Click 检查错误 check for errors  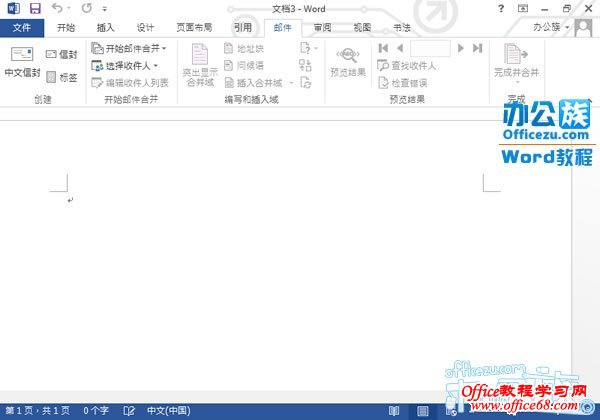pos(403,83)
